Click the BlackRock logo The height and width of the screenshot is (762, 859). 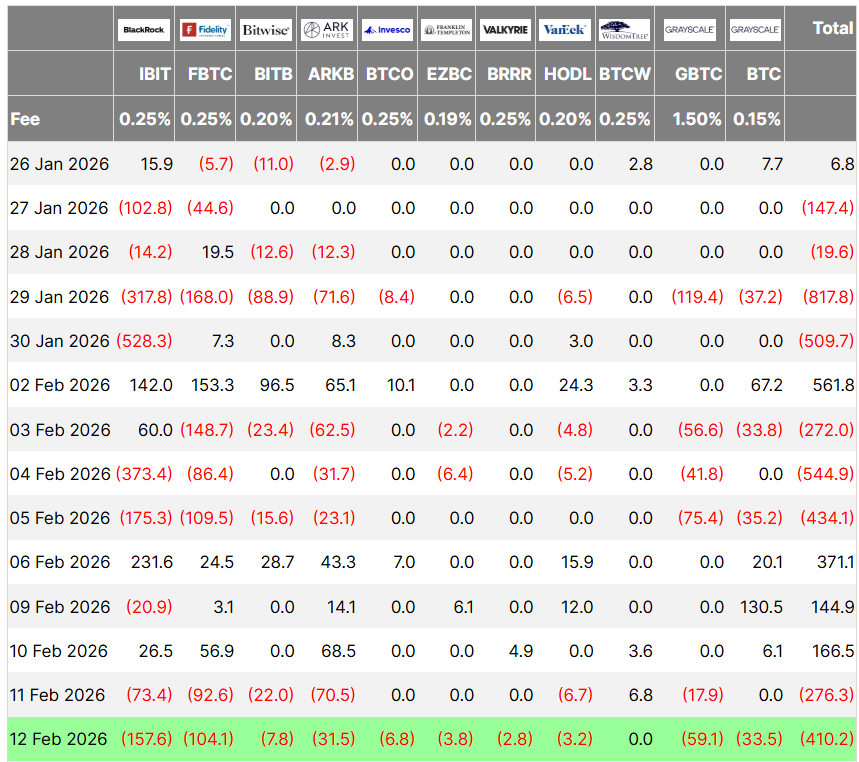[x=146, y=30]
